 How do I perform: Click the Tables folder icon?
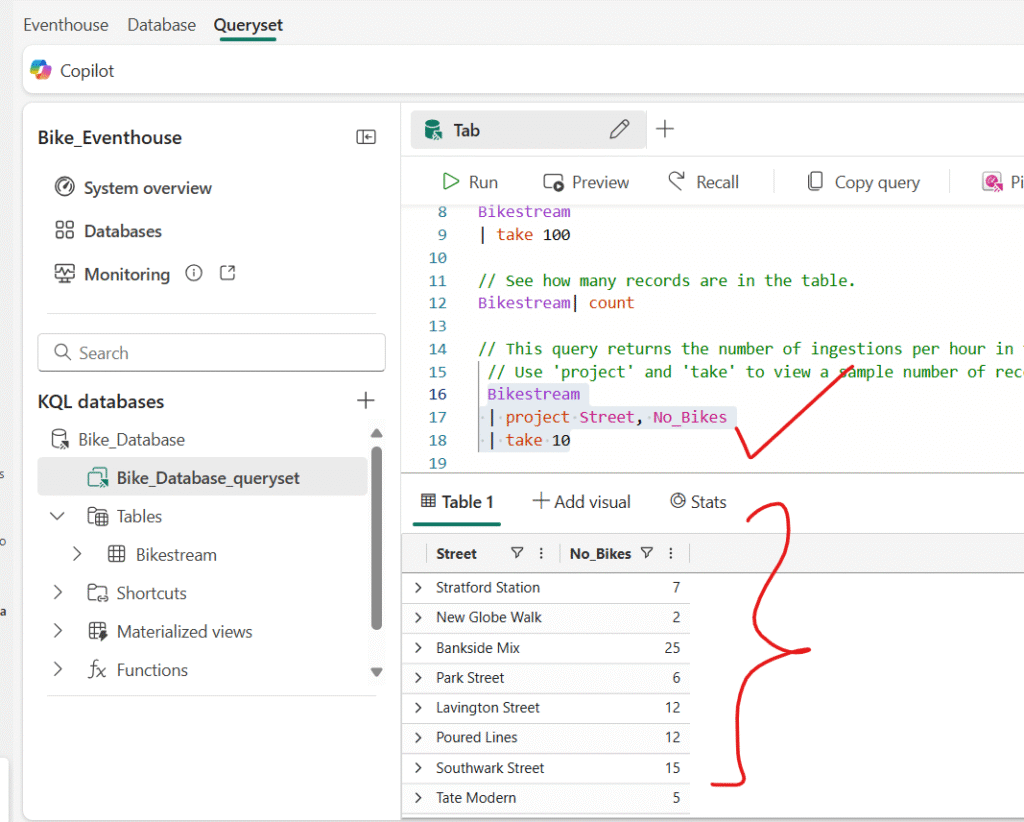tap(98, 516)
